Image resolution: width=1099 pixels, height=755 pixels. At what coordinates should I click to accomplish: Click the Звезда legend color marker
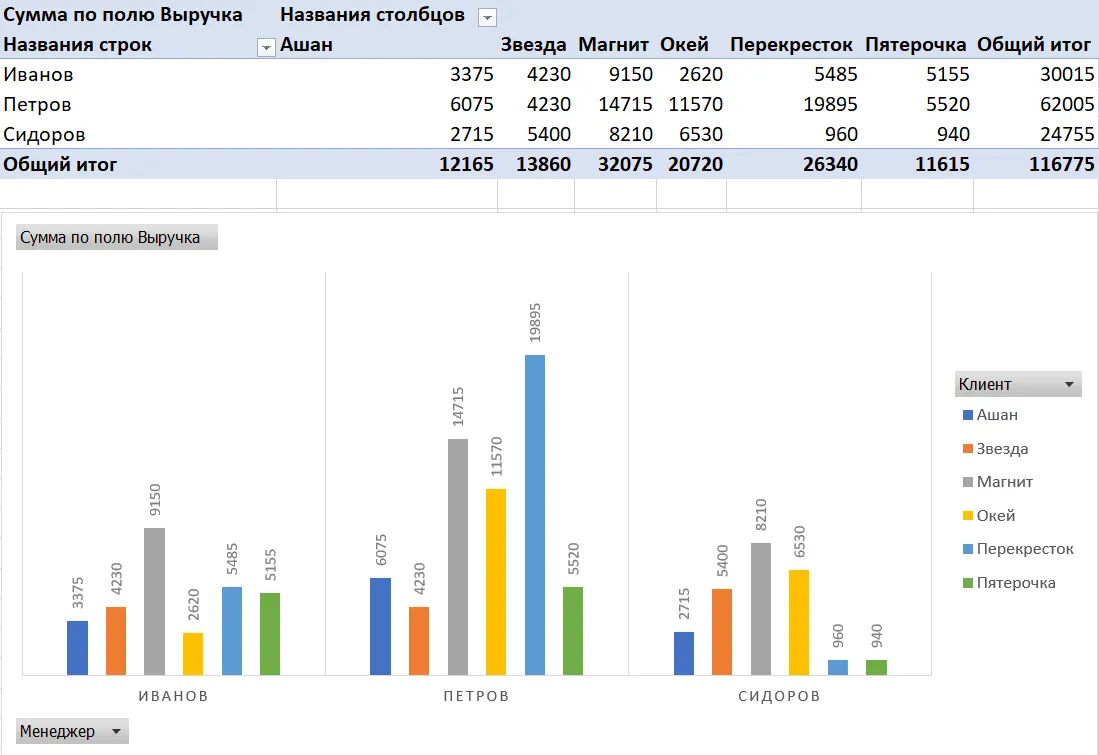(968, 449)
